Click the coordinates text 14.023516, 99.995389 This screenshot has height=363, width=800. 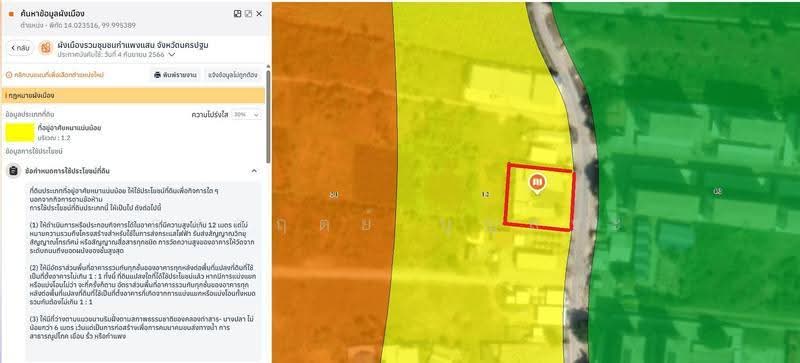click(x=100, y=25)
